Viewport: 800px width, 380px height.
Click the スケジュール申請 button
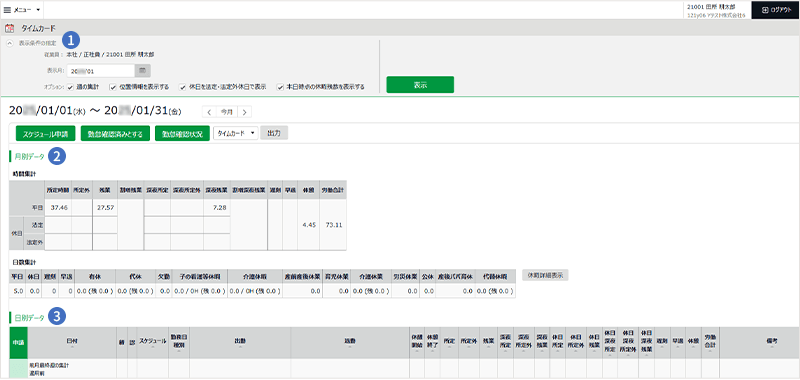click(46, 134)
